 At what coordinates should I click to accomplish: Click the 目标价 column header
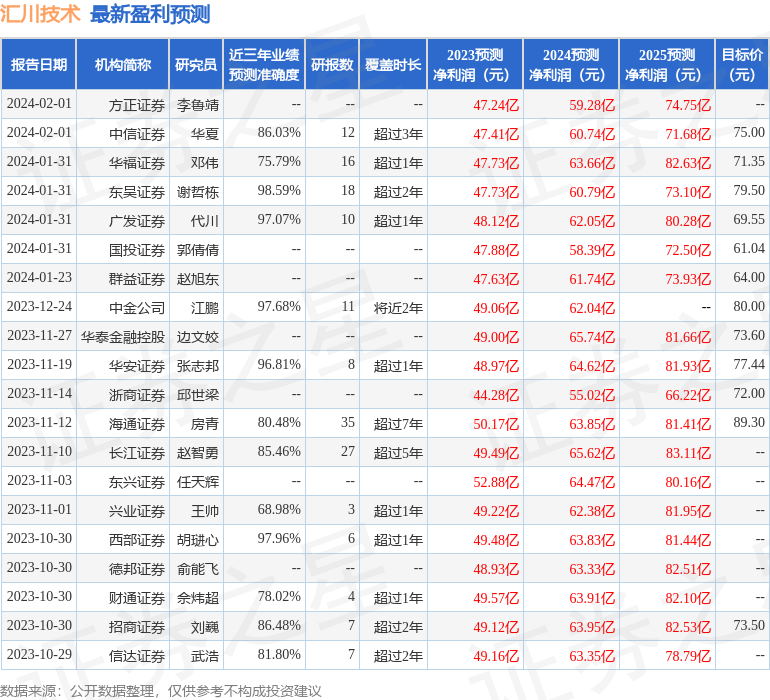pyautogui.click(x=742, y=65)
